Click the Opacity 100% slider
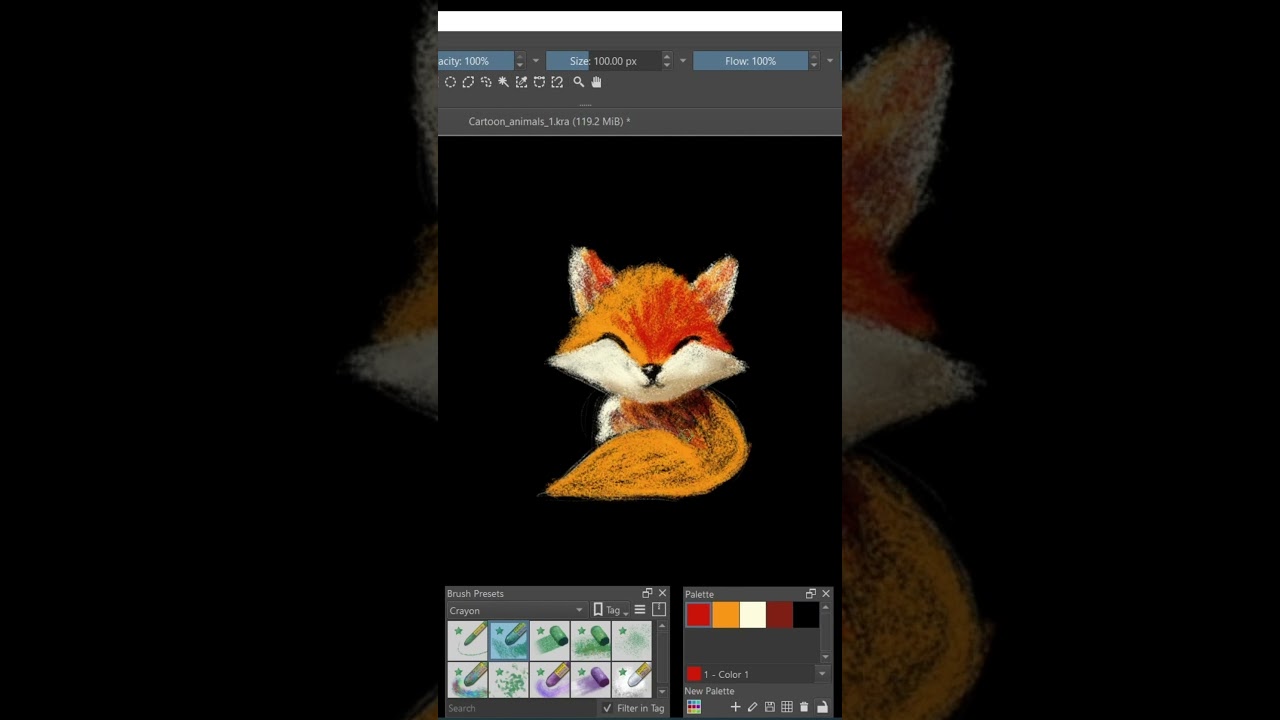1280x720 pixels. click(476, 61)
